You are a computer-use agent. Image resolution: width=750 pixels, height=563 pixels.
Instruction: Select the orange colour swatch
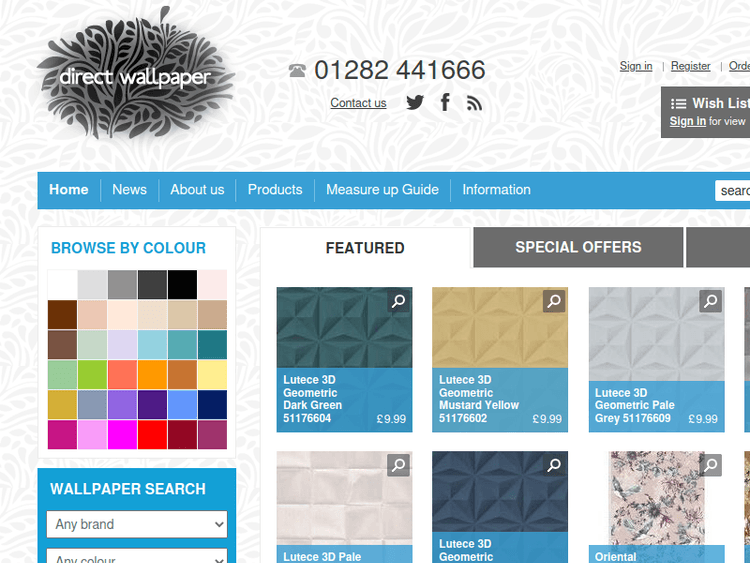click(x=152, y=375)
